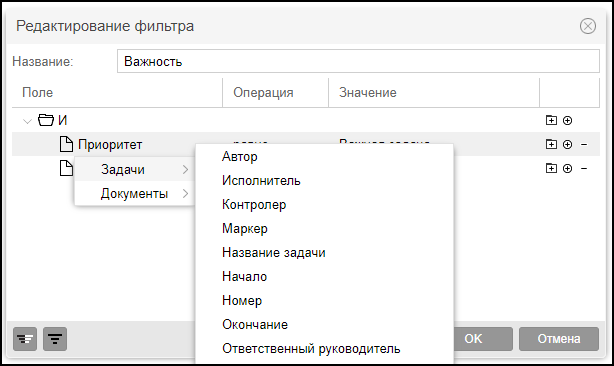Add group icon in the И root row
614x366 pixels.
click(x=551, y=120)
